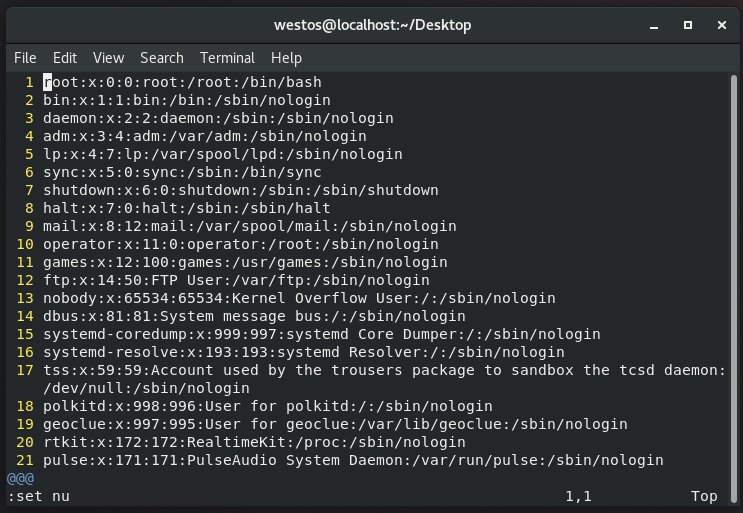Click line number 21 in the gutter
This screenshot has height=513, width=743.
(25, 460)
